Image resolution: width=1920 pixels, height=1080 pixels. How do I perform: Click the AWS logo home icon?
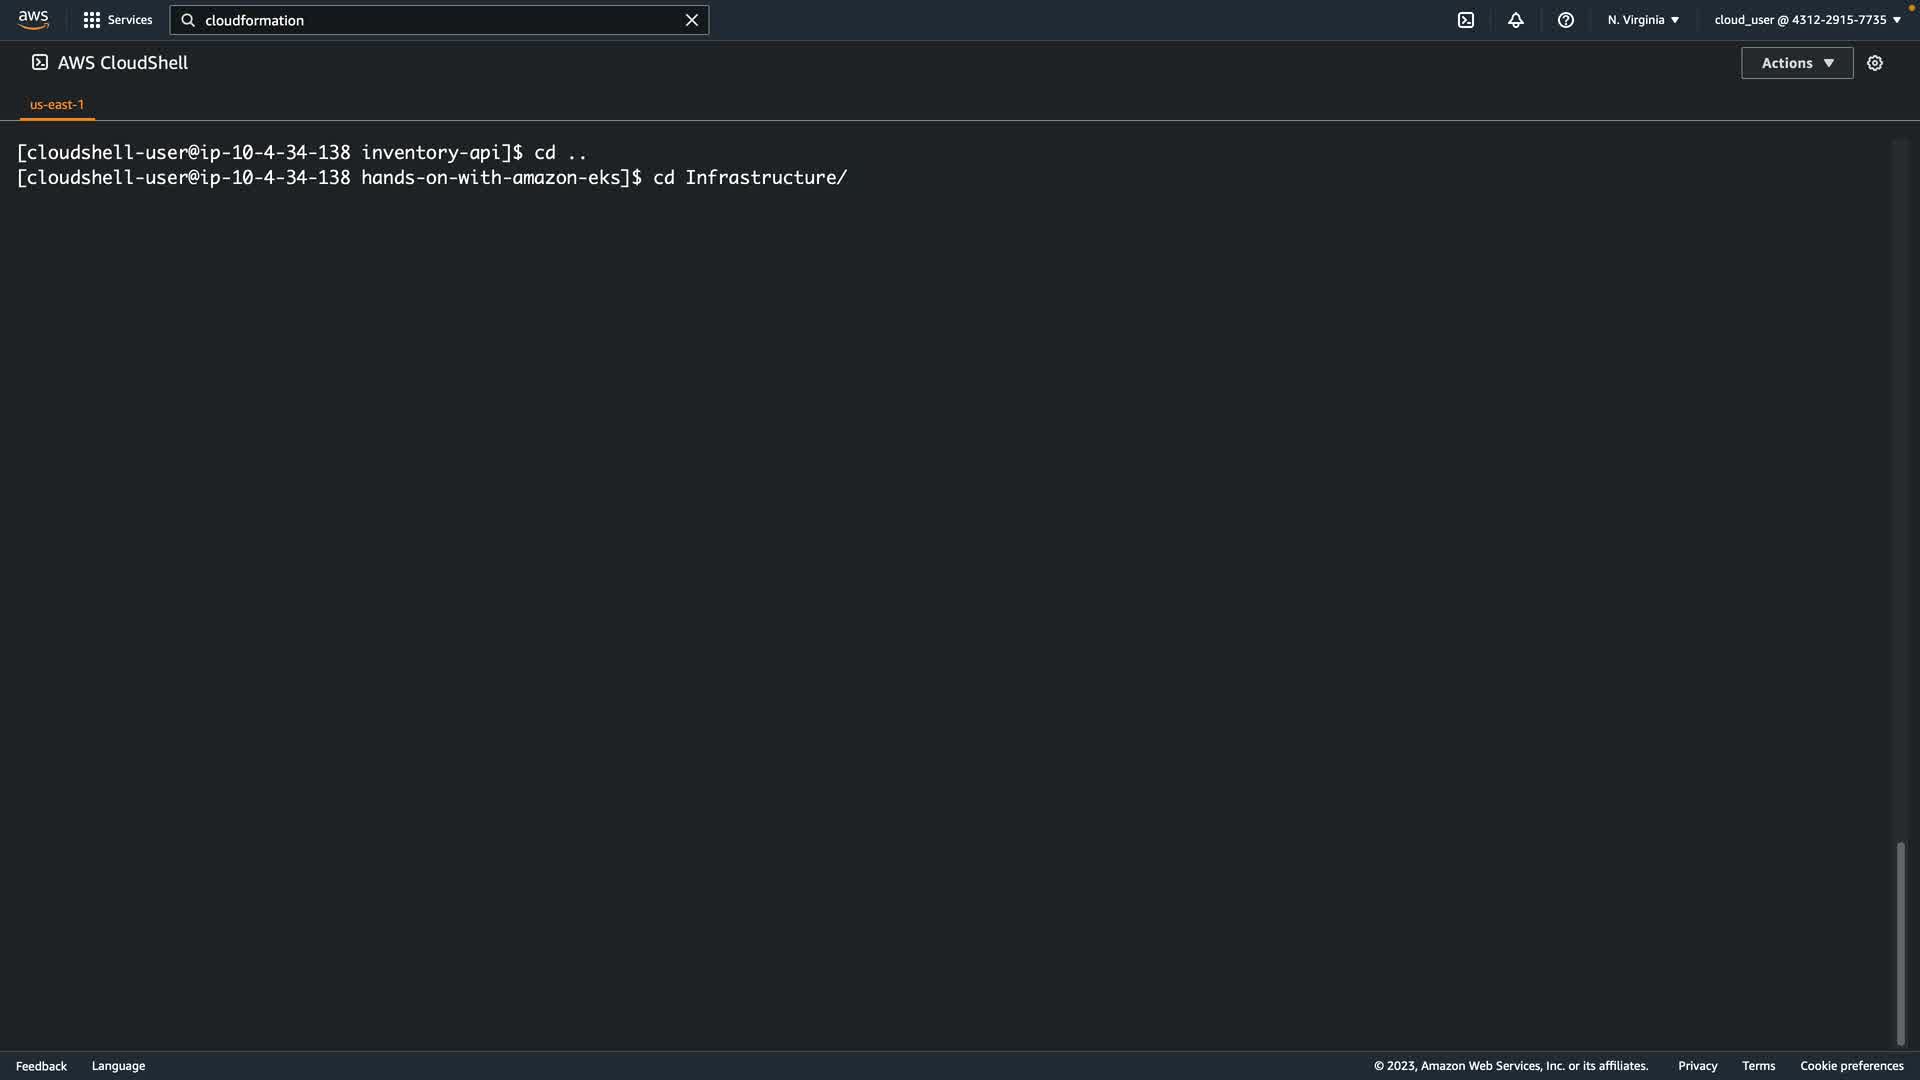[x=33, y=20]
